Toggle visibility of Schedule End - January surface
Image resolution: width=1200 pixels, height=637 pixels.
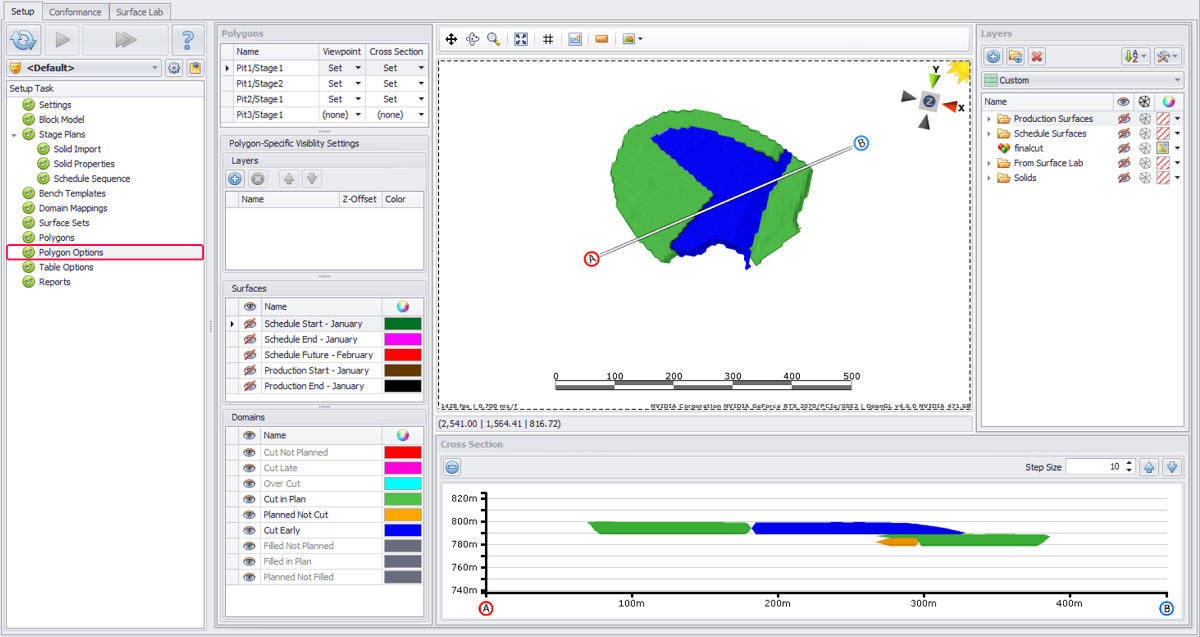[x=250, y=340]
